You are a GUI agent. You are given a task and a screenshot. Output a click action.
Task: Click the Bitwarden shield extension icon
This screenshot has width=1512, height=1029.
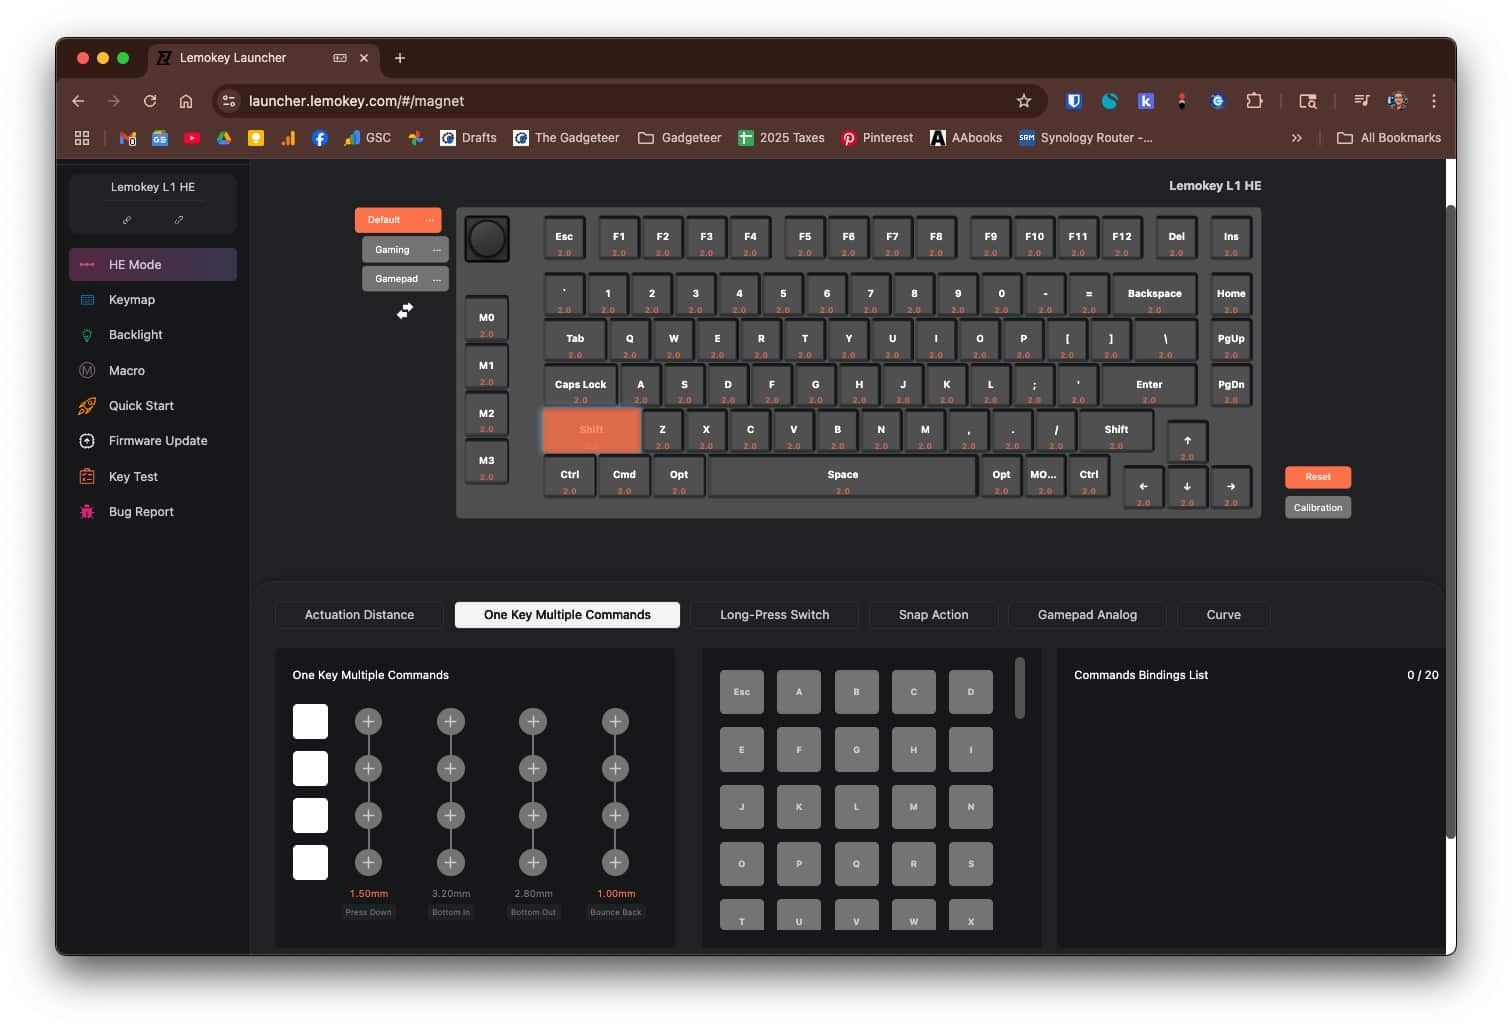point(1074,101)
